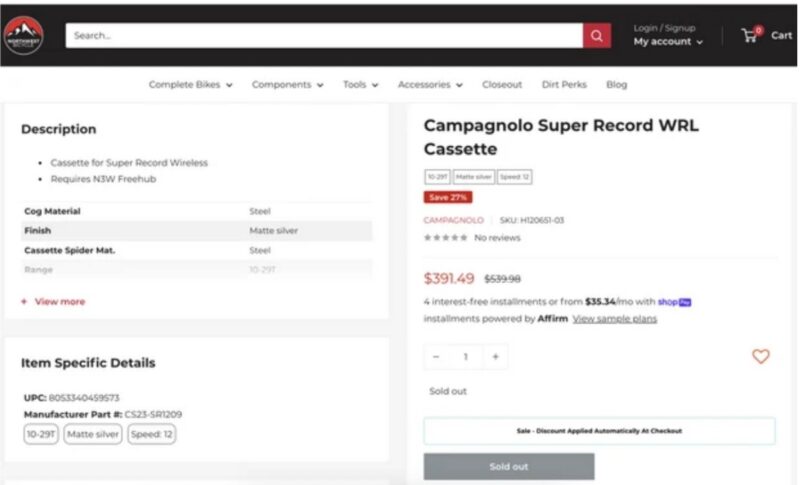Focus the Search input field
The image size is (800, 485).
(324, 36)
